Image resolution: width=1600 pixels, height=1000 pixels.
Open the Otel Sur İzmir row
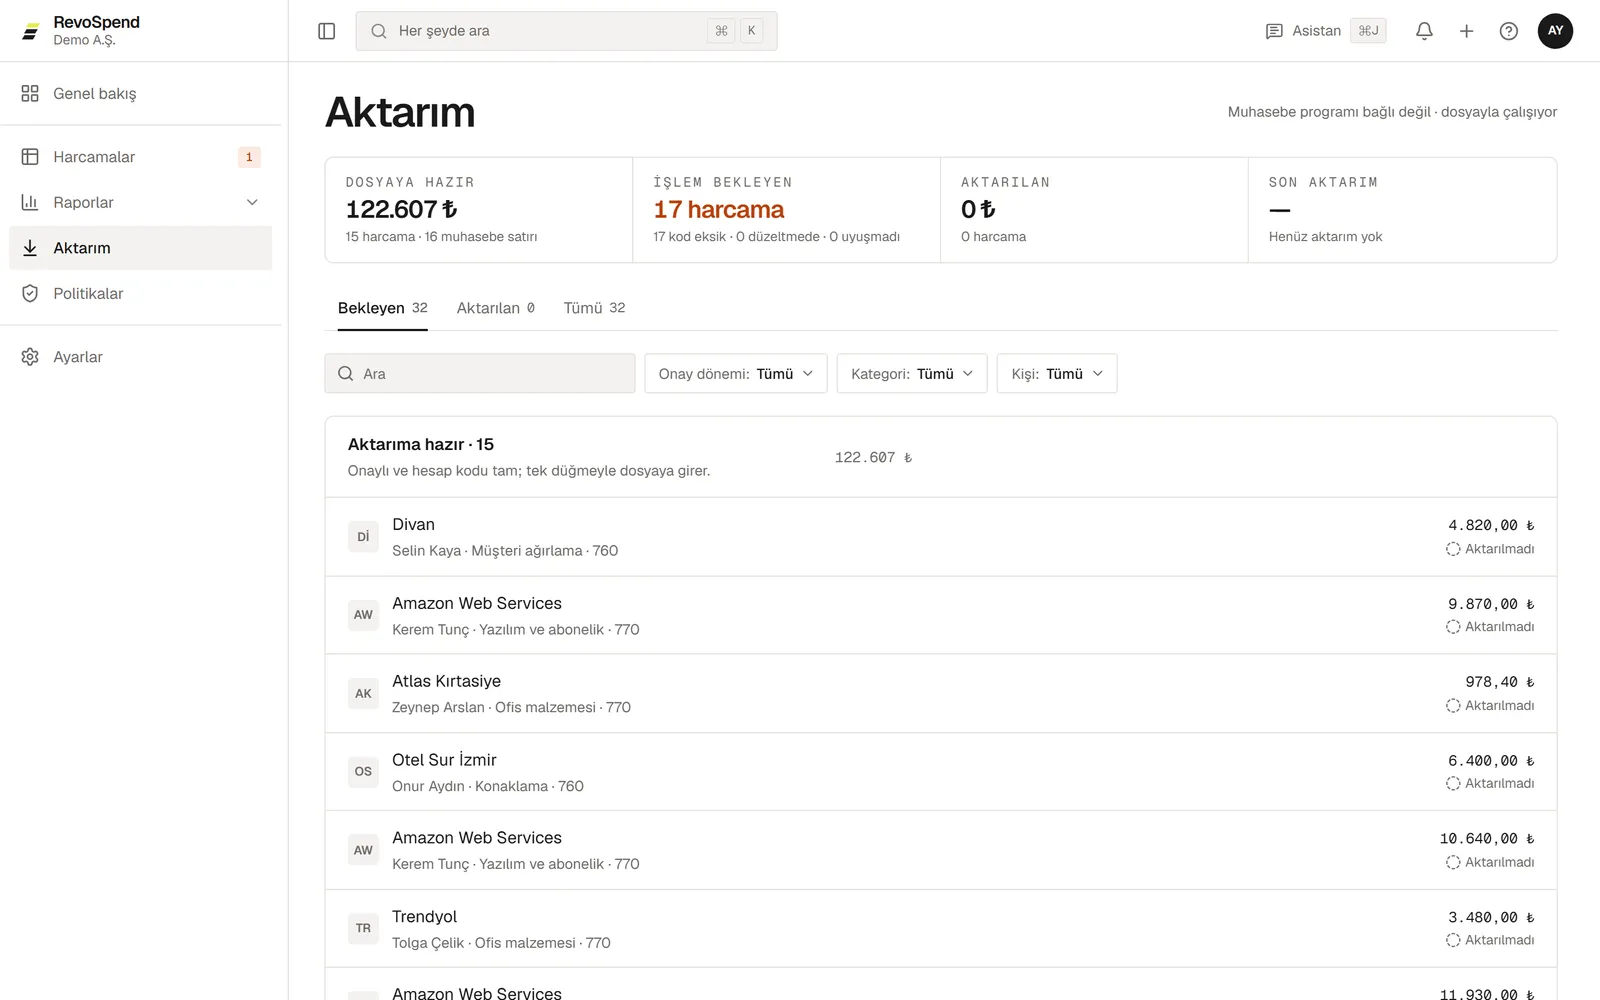tap(941, 772)
